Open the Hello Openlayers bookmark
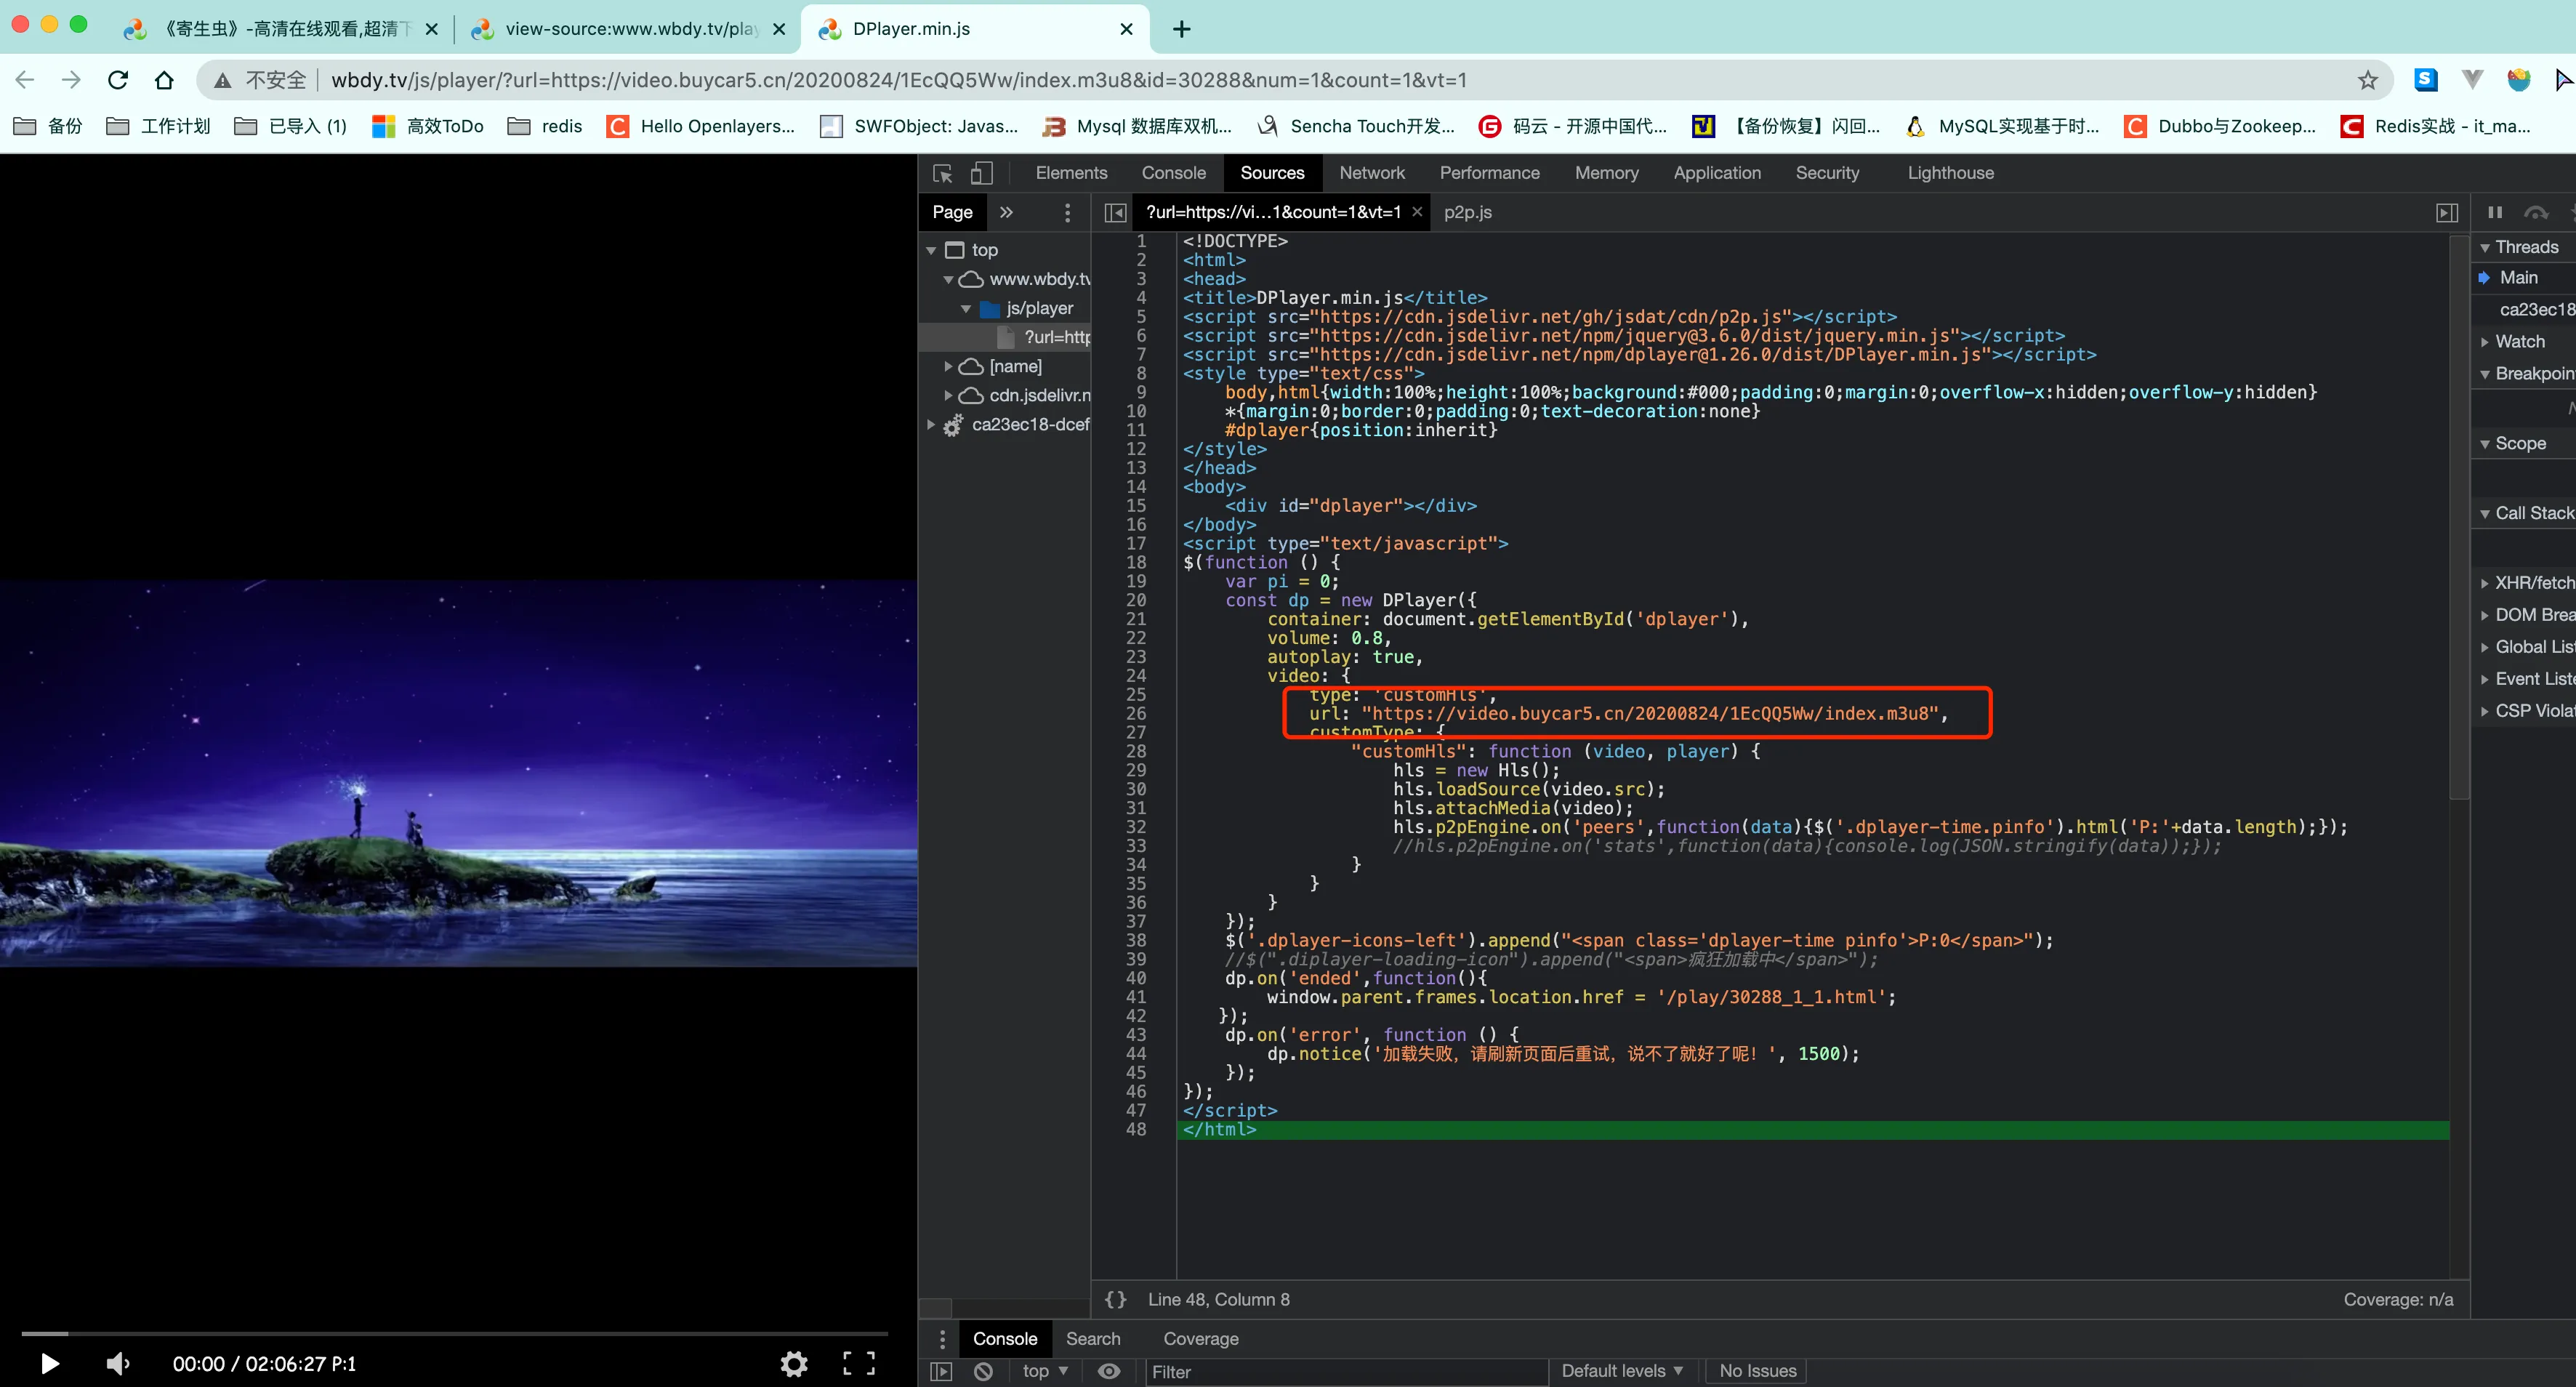Viewport: 2576px width, 1387px height. pyautogui.click(x=701, y=126)
